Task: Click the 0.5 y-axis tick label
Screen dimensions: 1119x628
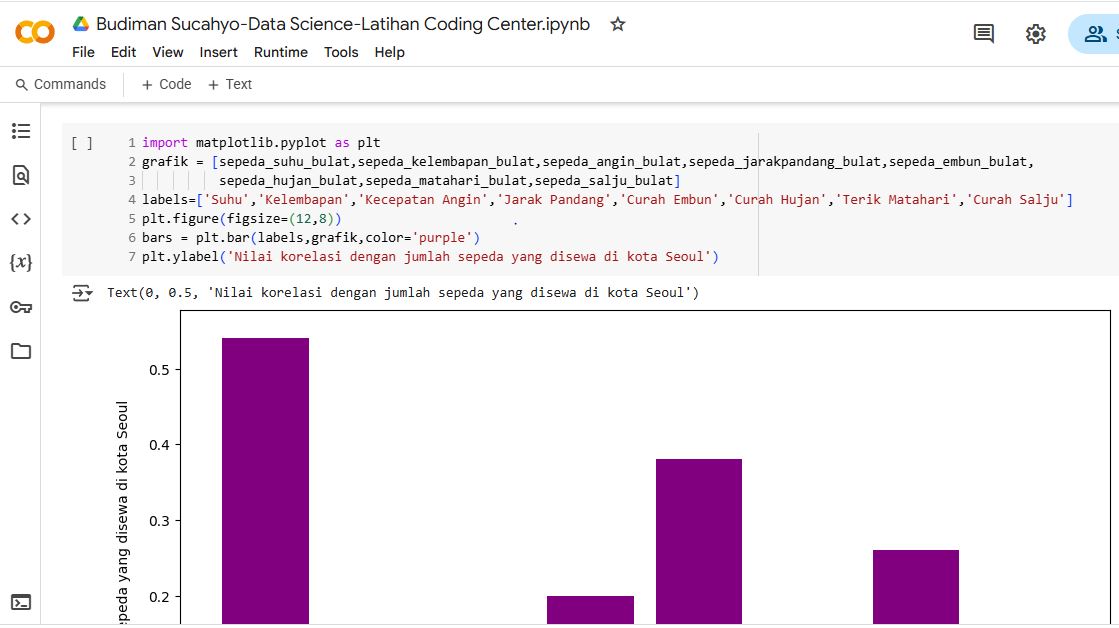Action: tap(159, 370)
